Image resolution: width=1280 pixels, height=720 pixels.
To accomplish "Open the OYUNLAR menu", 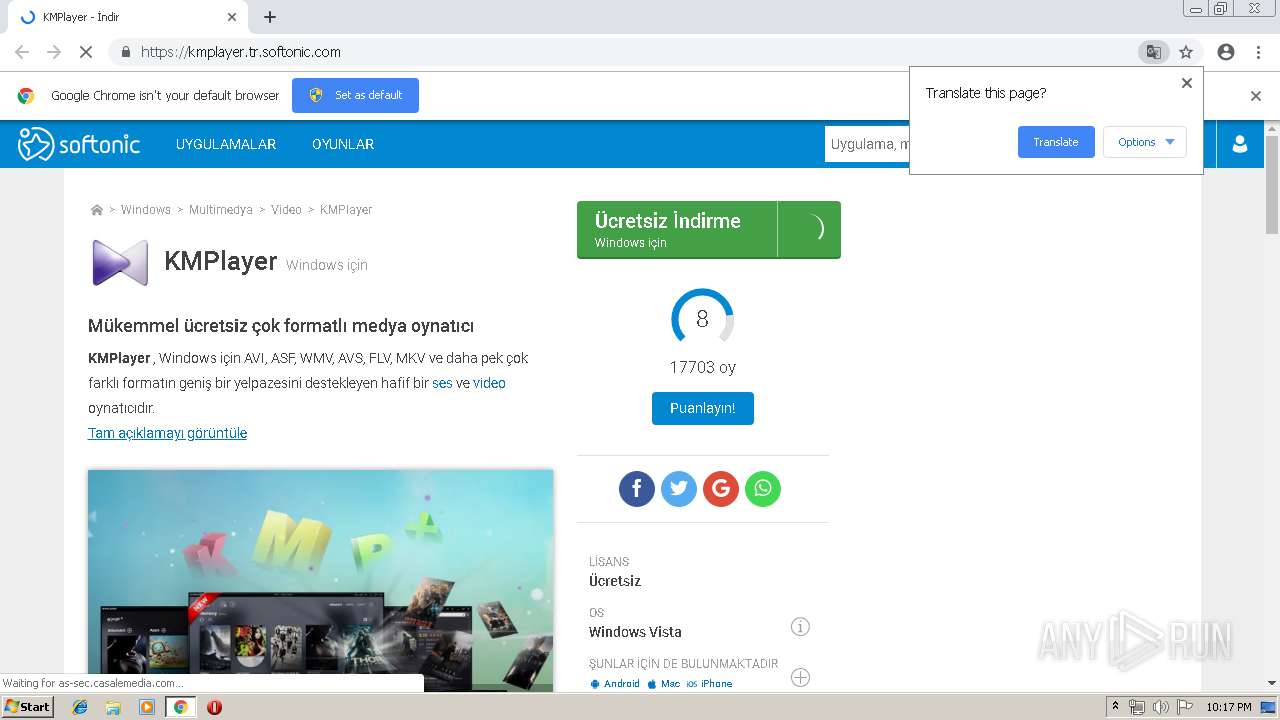I will point(343,144).
